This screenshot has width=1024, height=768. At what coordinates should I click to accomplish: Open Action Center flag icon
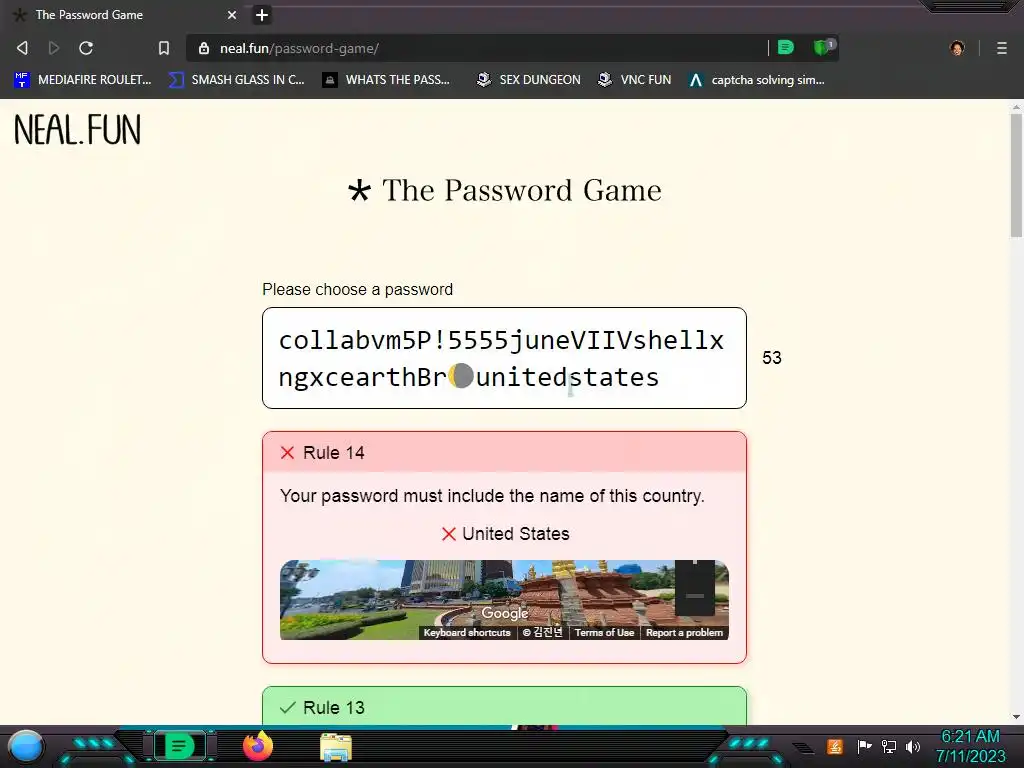pyautogui.click(x=864, y=746)
